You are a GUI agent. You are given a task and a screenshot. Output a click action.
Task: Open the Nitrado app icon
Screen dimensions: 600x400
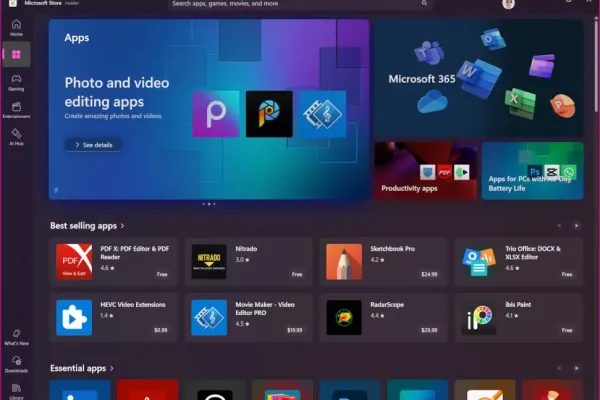pos(209,261)
